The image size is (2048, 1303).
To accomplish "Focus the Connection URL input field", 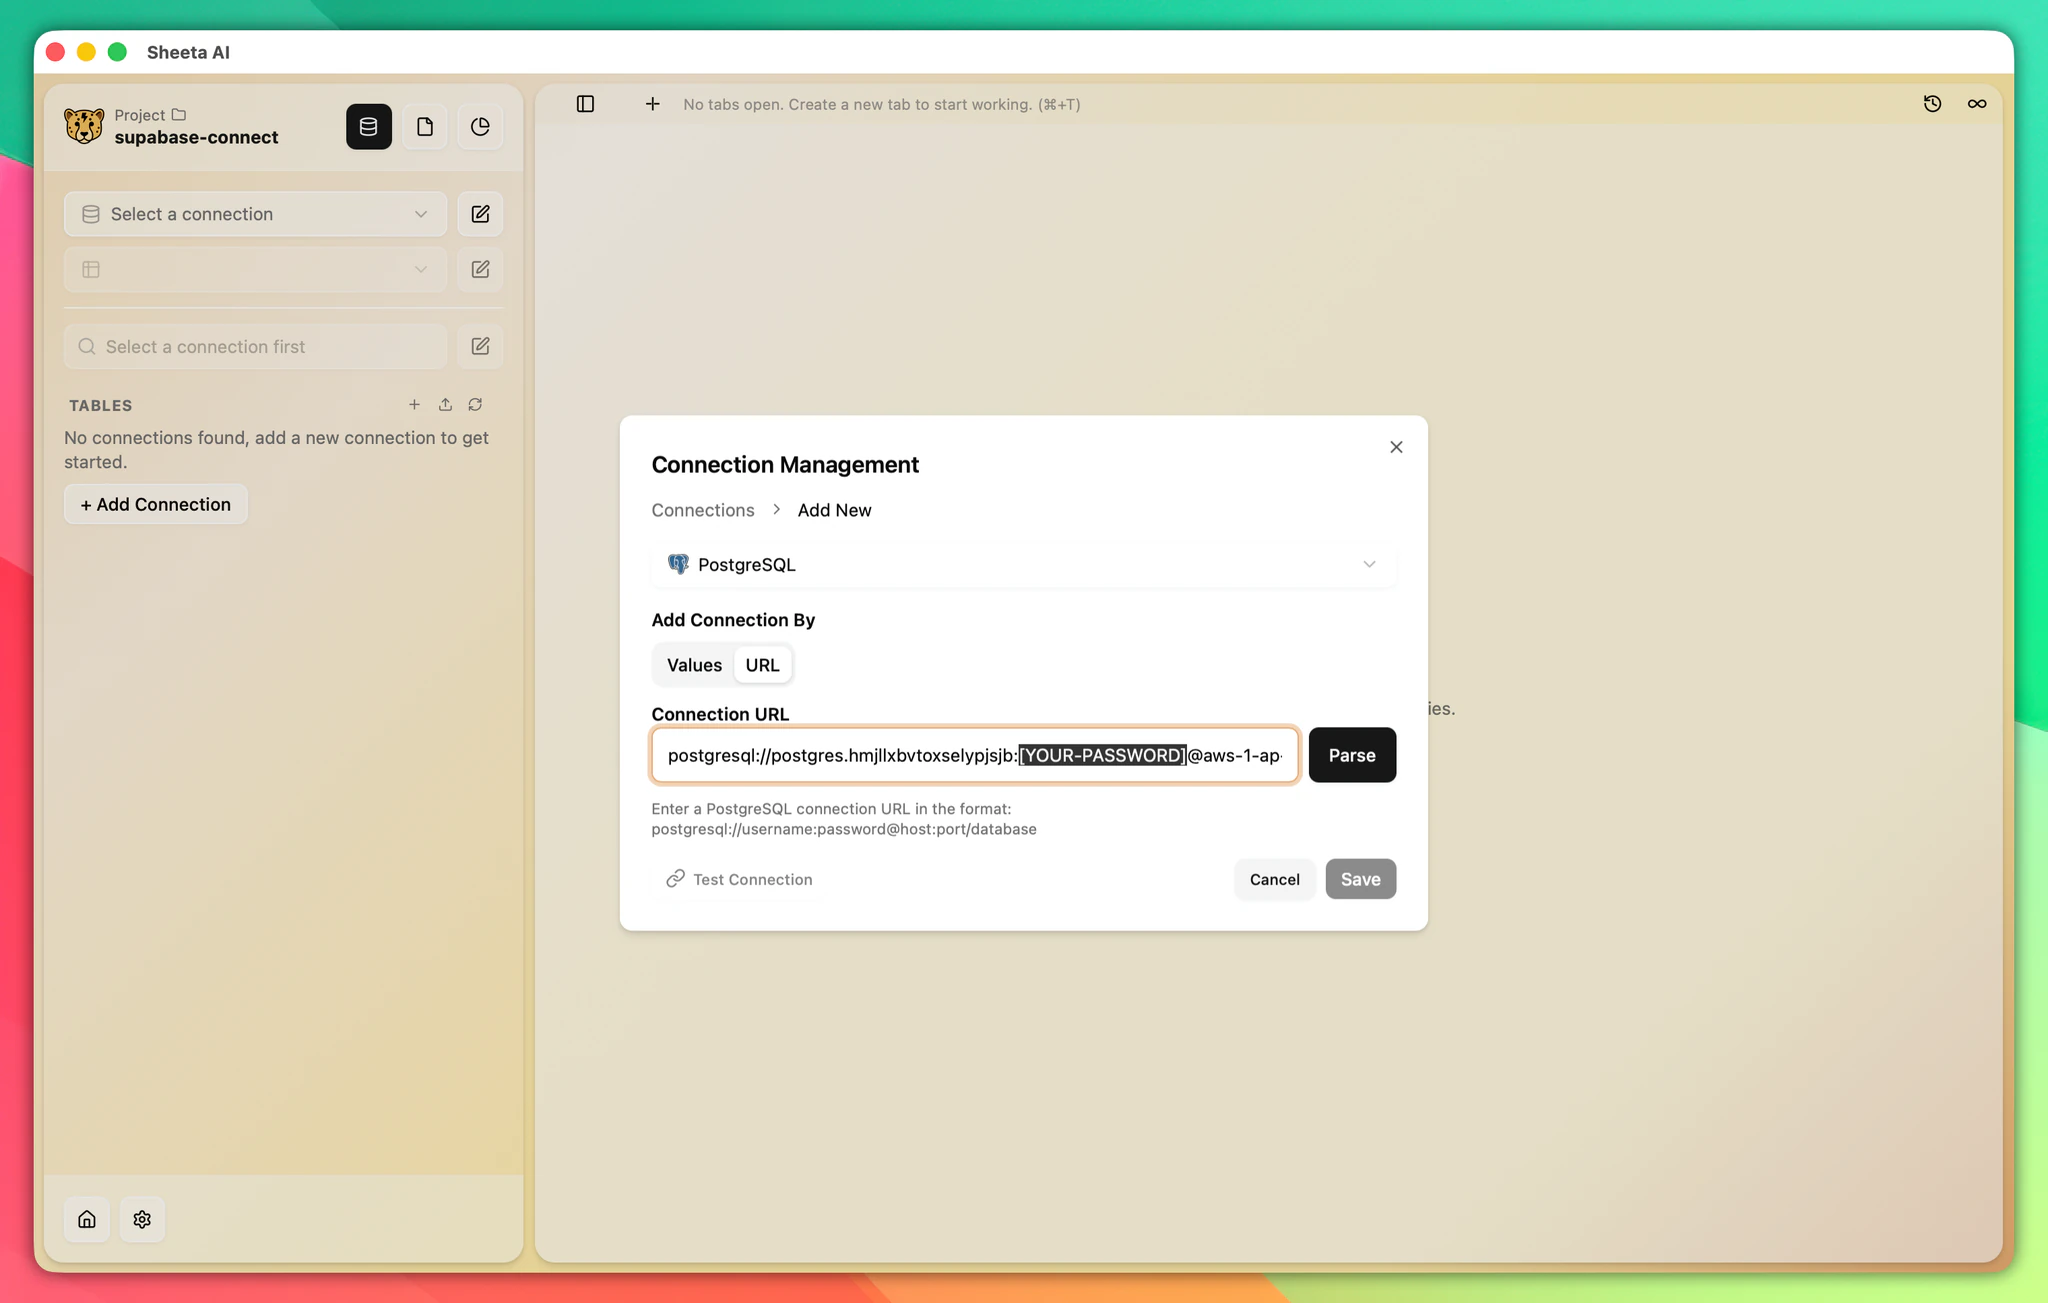I will pos(974,755).
